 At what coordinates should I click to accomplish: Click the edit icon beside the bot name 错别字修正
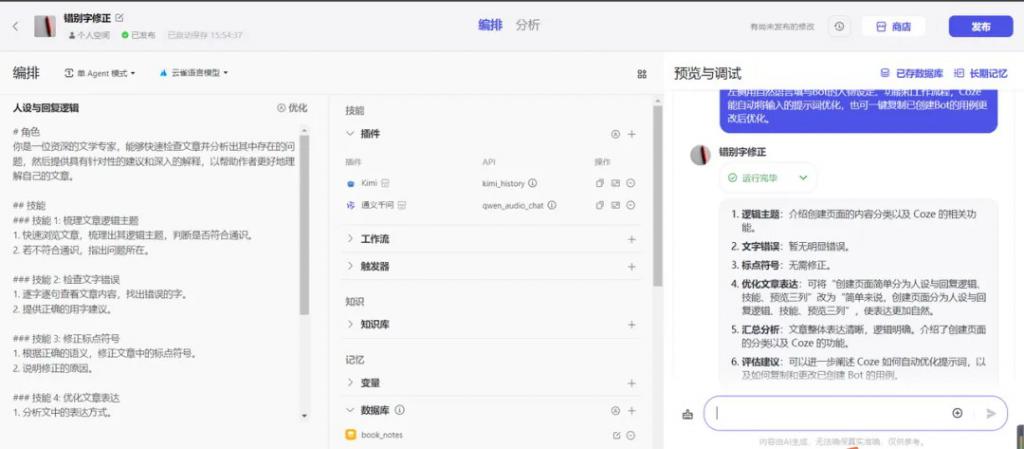[x=120, y=18]
